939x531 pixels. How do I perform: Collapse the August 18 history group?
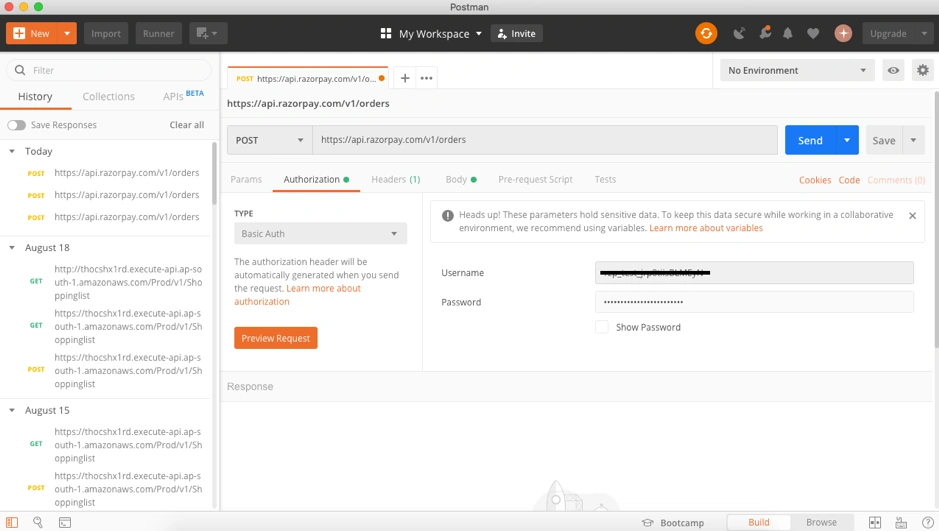11,248
